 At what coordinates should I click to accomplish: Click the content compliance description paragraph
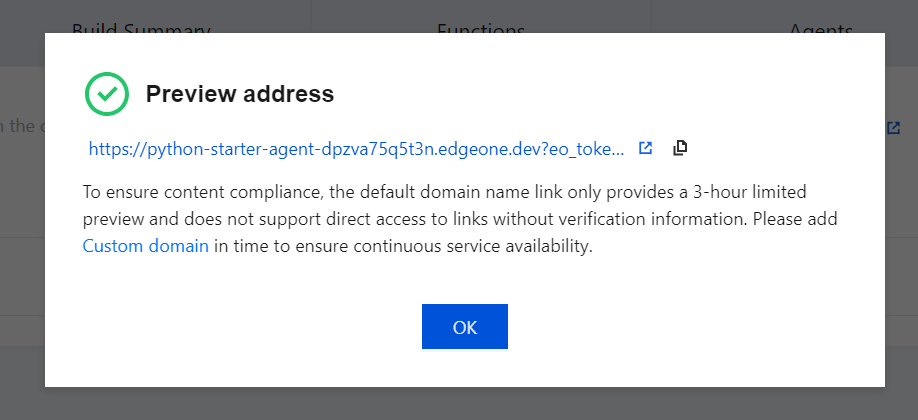[x=460, y=219]
